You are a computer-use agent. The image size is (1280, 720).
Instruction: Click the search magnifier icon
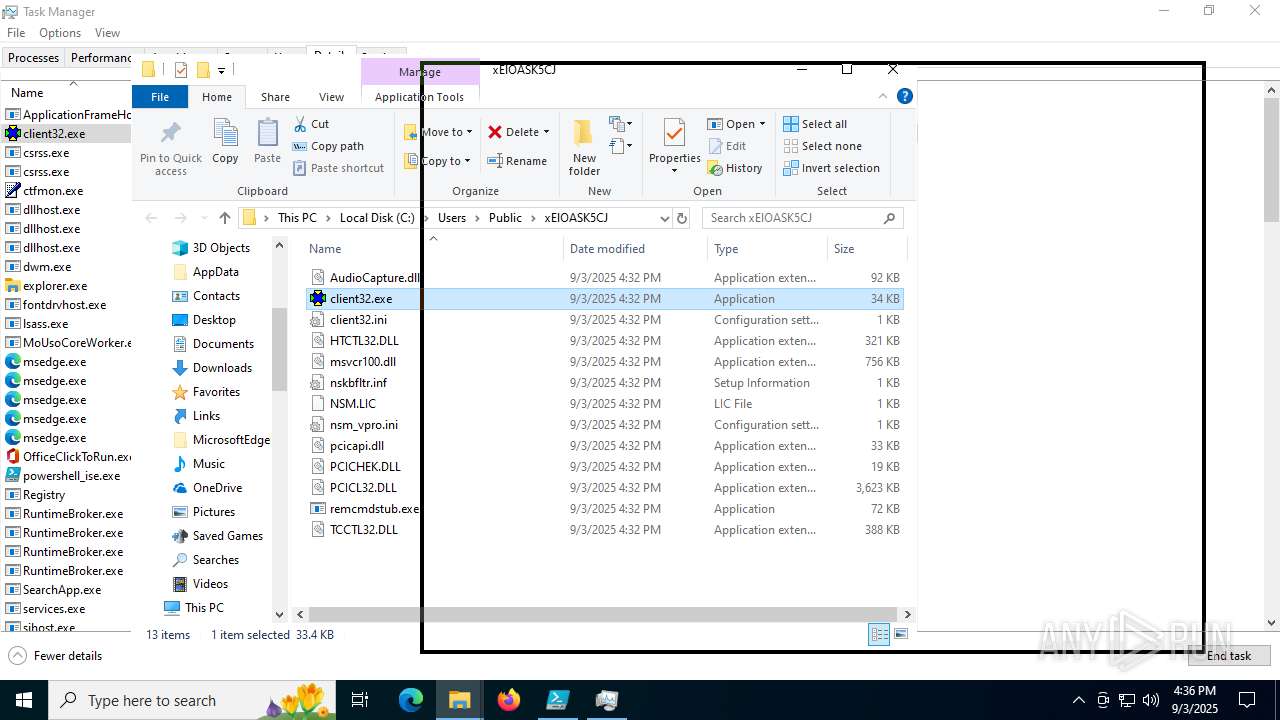click(889, 218)
